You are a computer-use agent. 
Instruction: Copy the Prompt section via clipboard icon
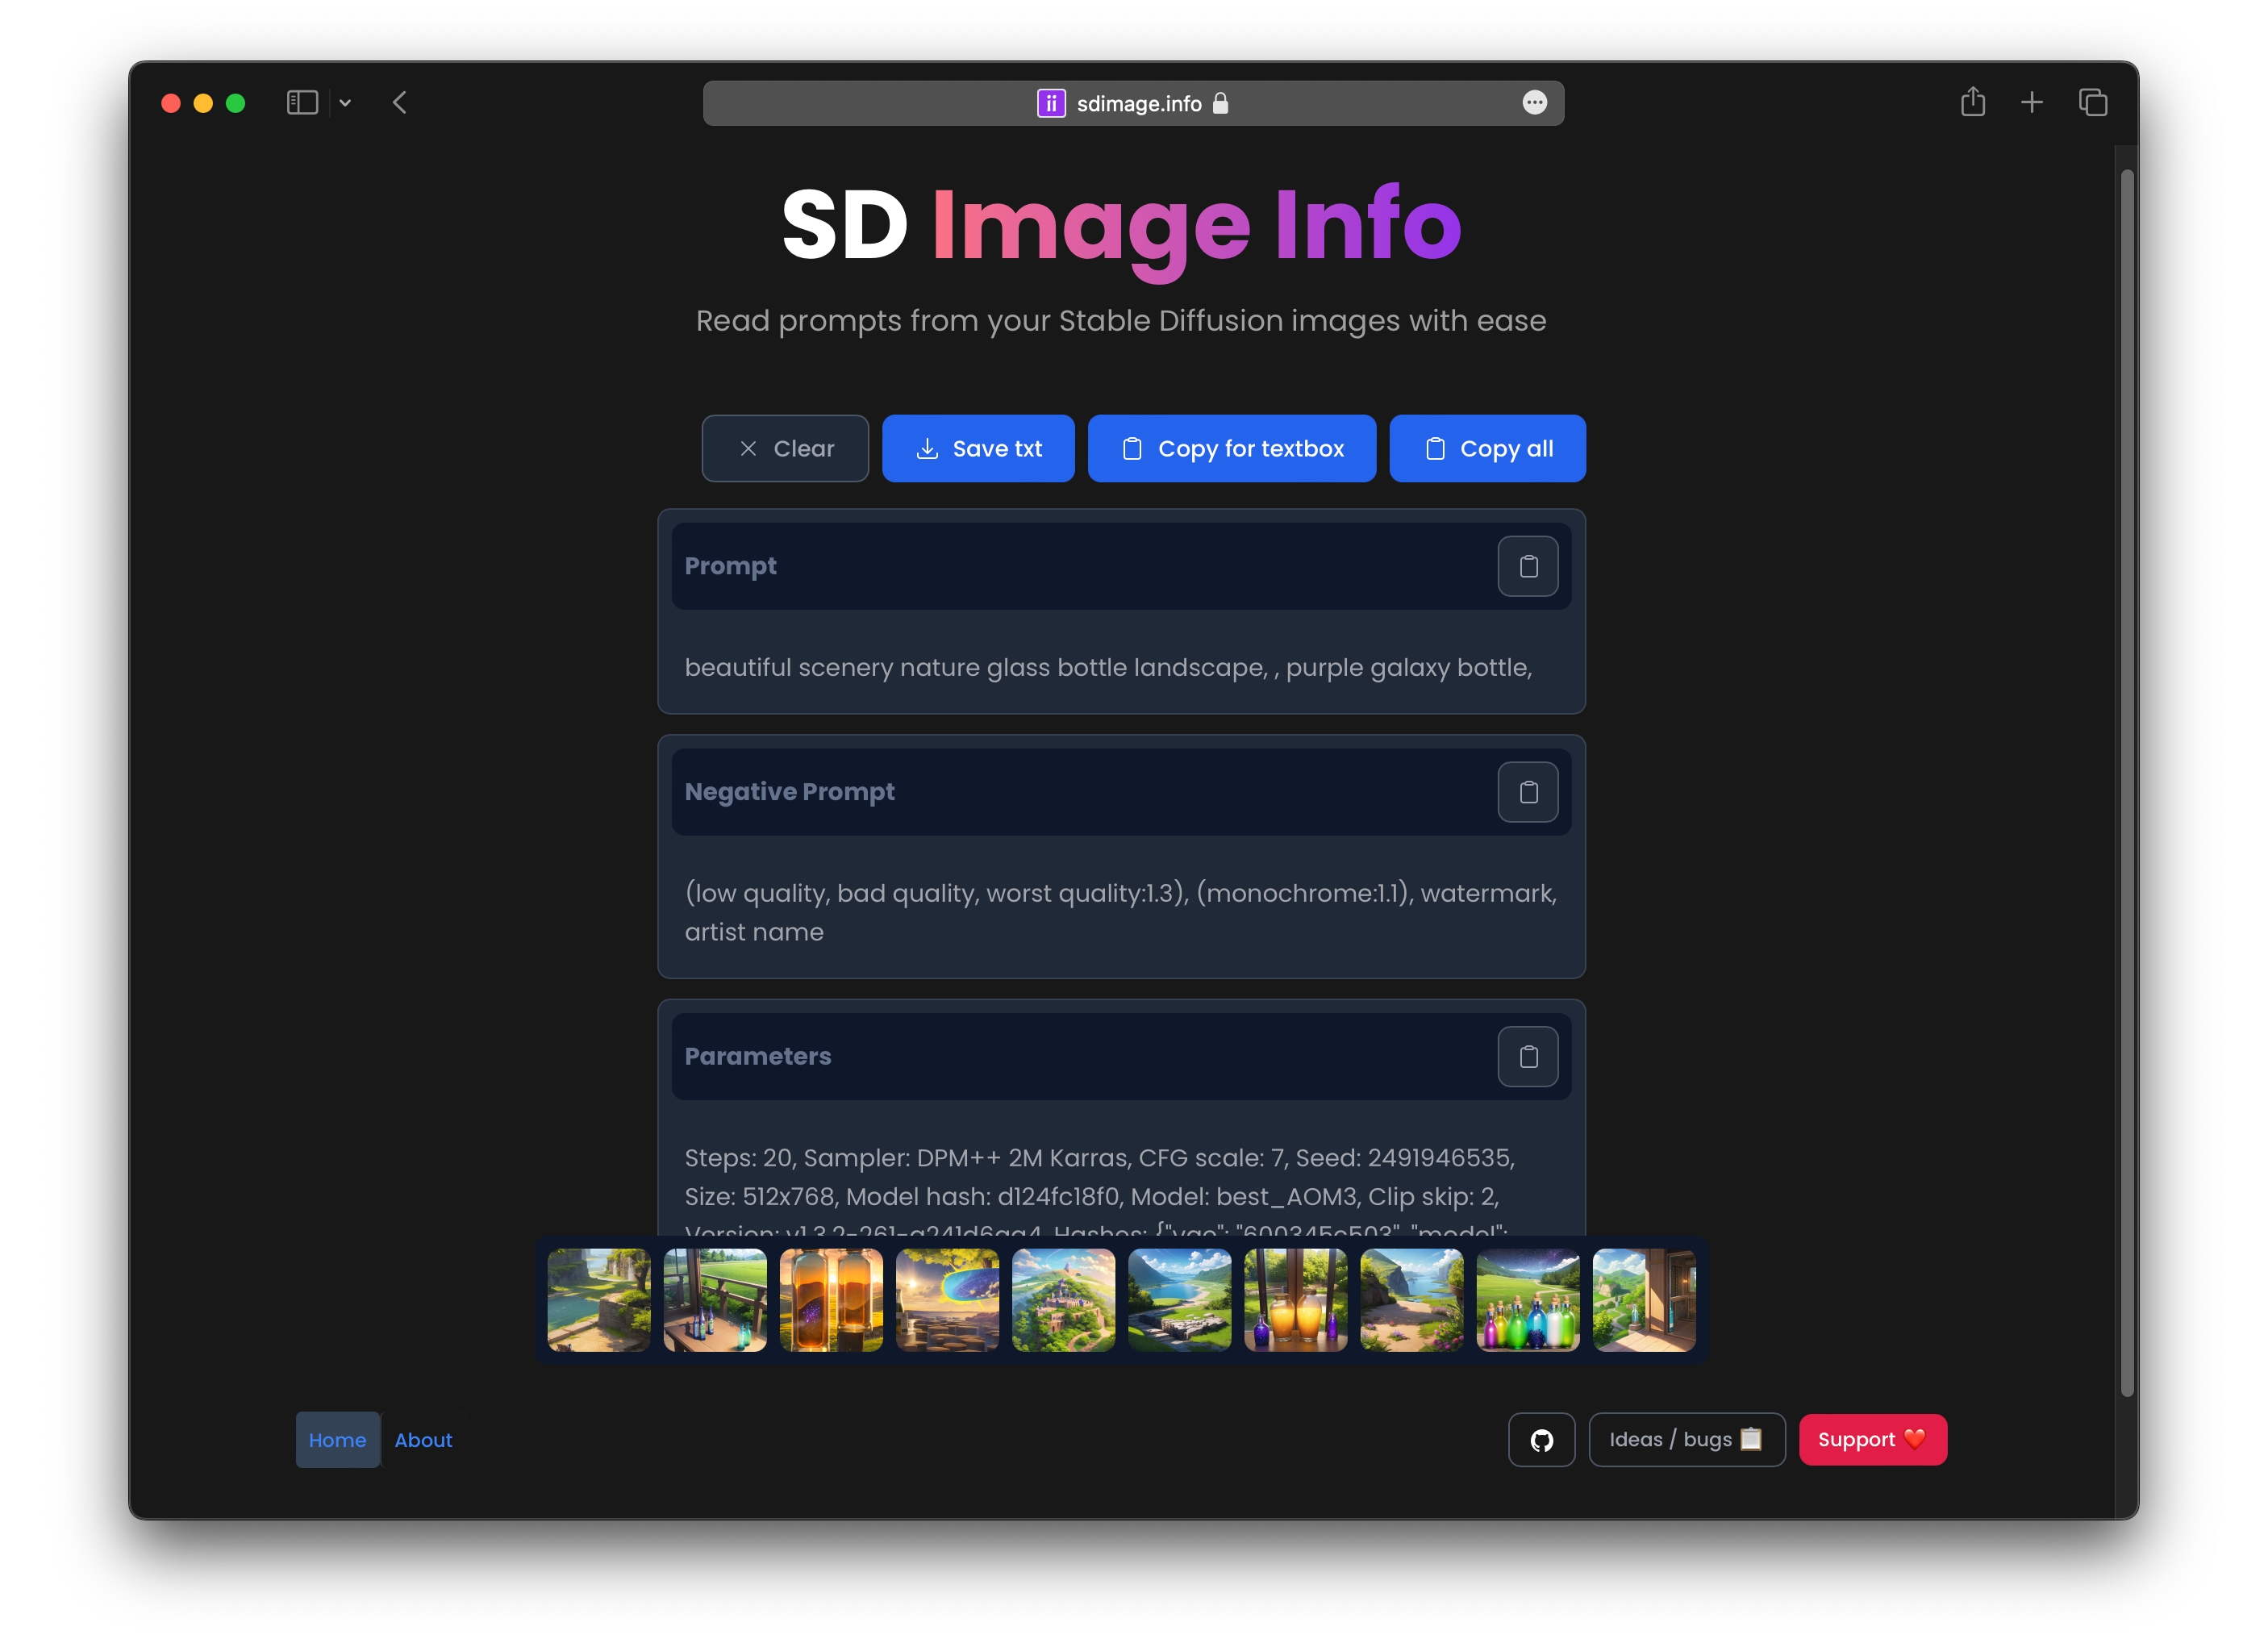click(1527, 566)
